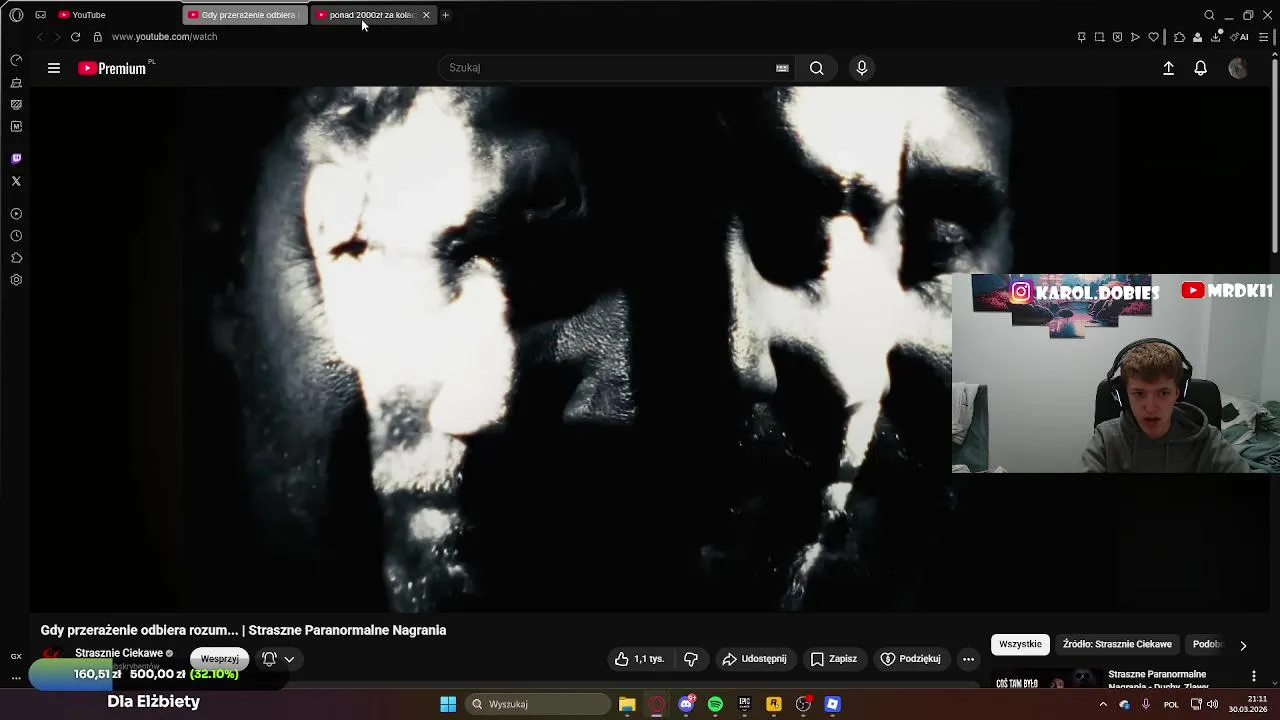
Task: Dislike the video with thumbs-down
Action: (691, 659)
